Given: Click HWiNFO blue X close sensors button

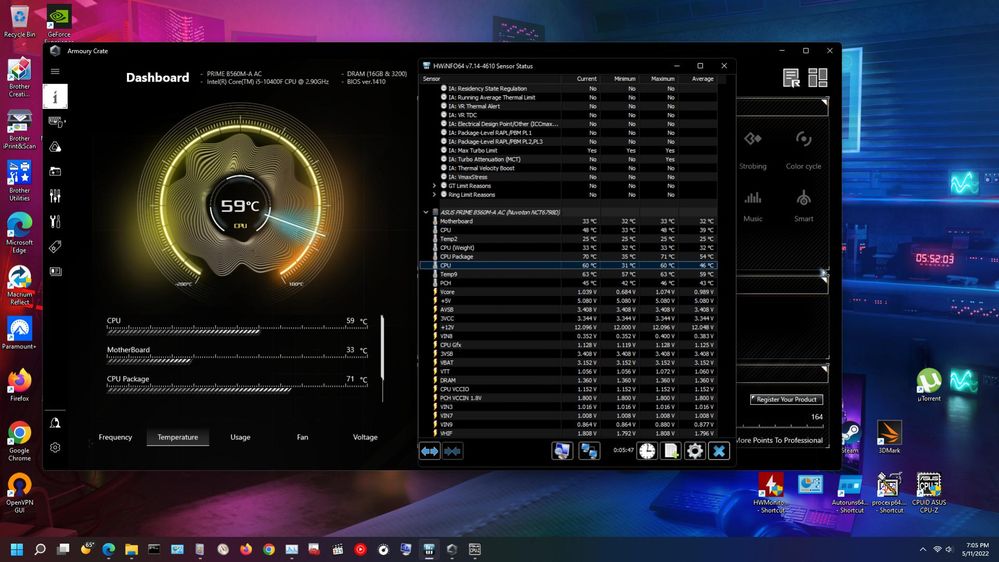Looking at the screenshot, I should click(719, 450).
